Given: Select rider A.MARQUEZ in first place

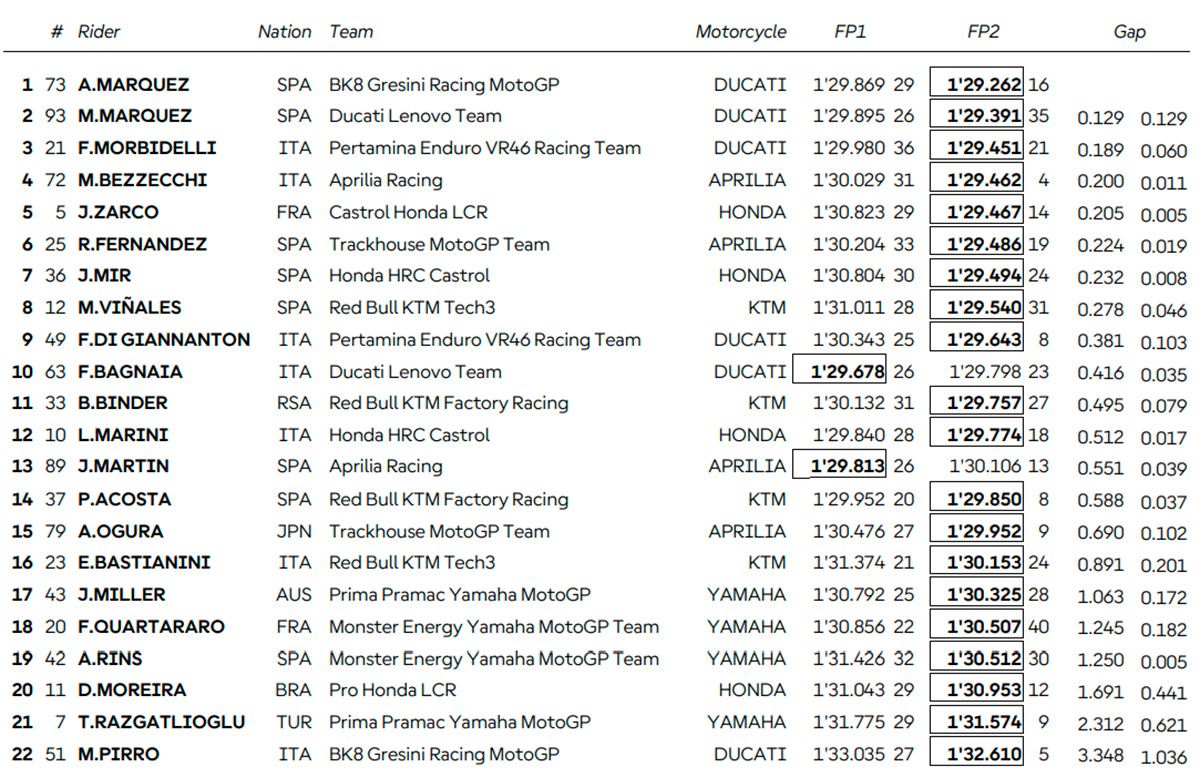Looking at the screenshot, I should pyautogui.click(x=133, y=85).
